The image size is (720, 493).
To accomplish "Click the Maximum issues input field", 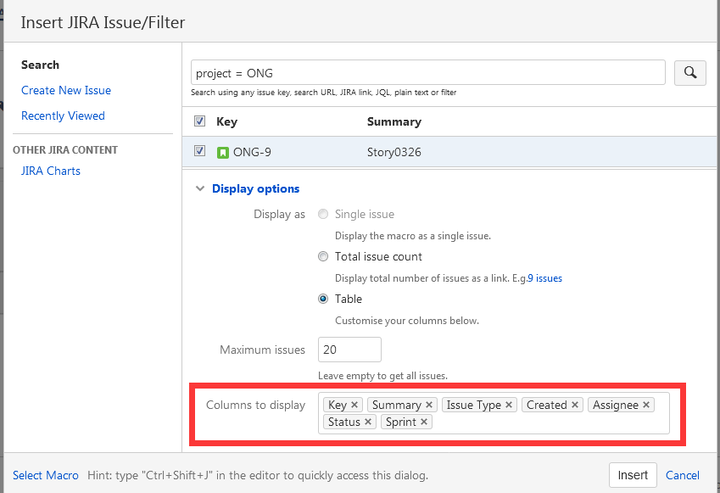I will (349, 349).
